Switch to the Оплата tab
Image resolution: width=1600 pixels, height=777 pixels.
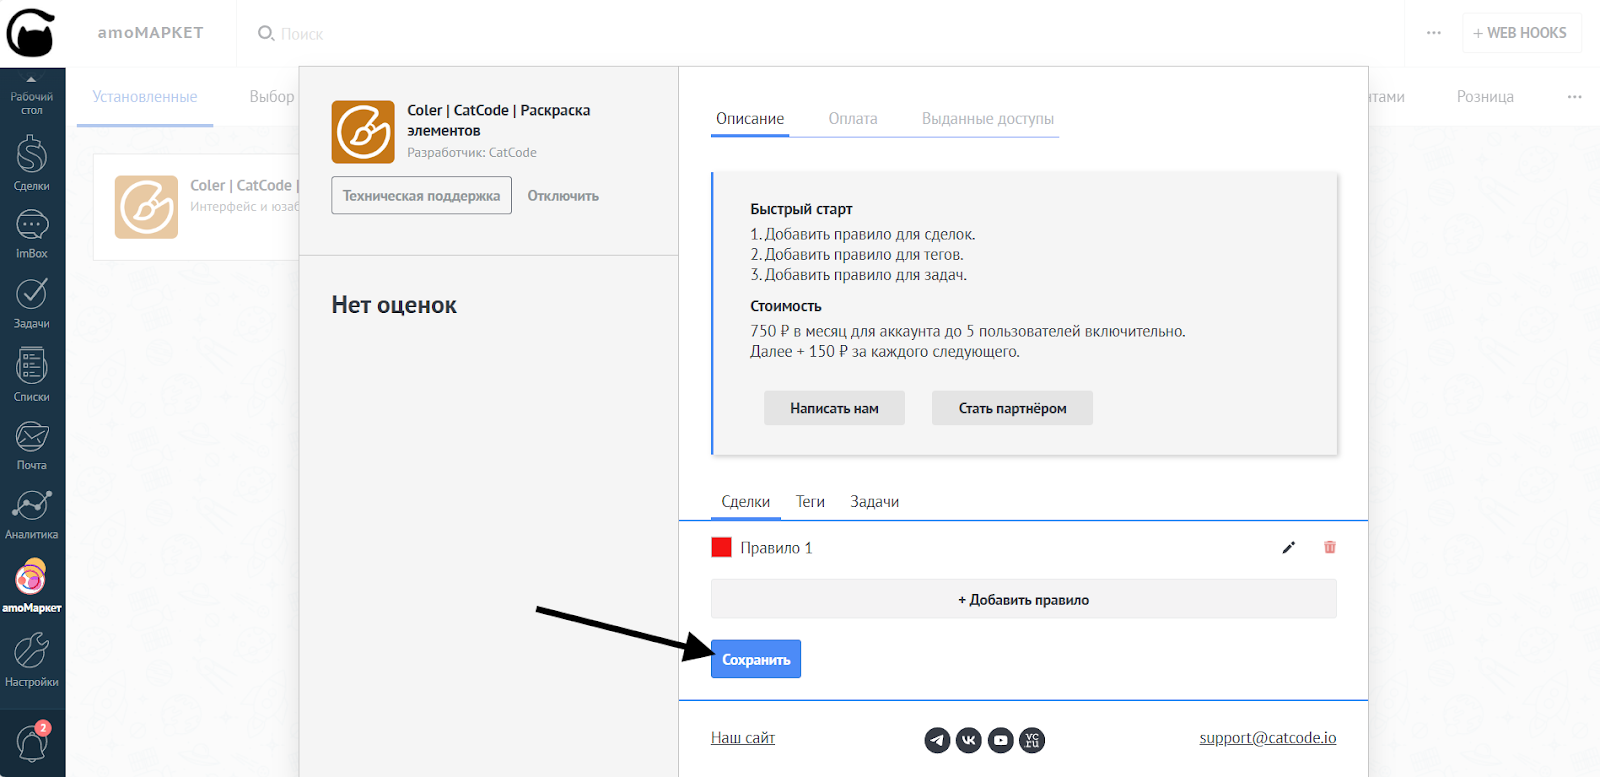(852, 119)
